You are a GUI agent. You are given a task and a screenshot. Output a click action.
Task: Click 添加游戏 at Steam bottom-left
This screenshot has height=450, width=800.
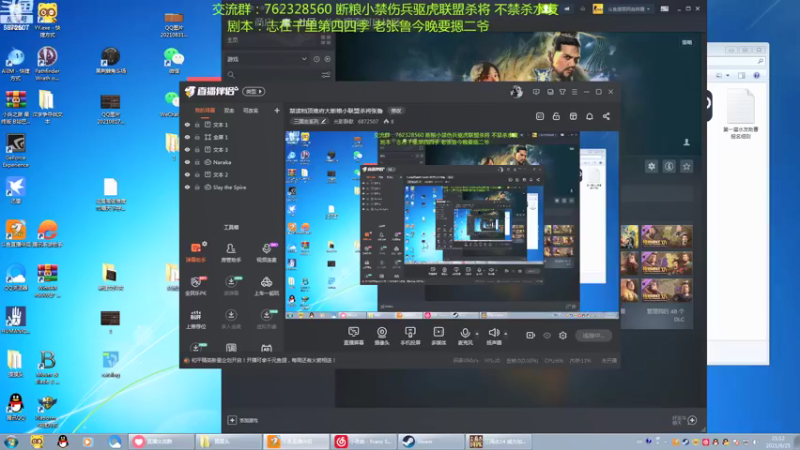click(x=243, y=420)
